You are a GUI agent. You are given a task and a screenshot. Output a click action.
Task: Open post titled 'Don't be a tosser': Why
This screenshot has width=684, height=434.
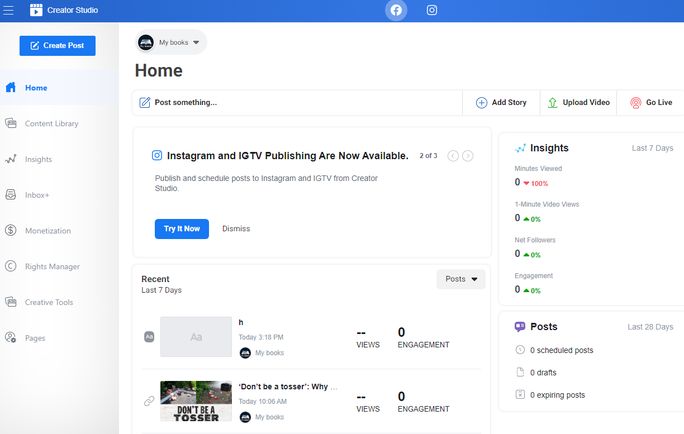pyautogui.click(x=288, y=386)
